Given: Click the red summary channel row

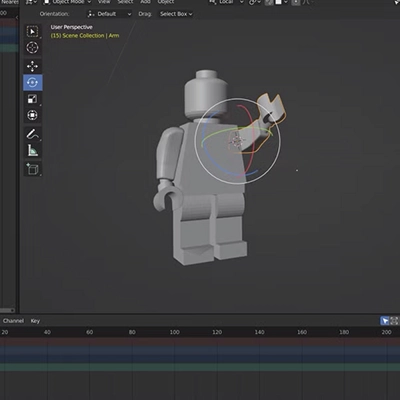Looking at the screenshot, I should [200, 341].
